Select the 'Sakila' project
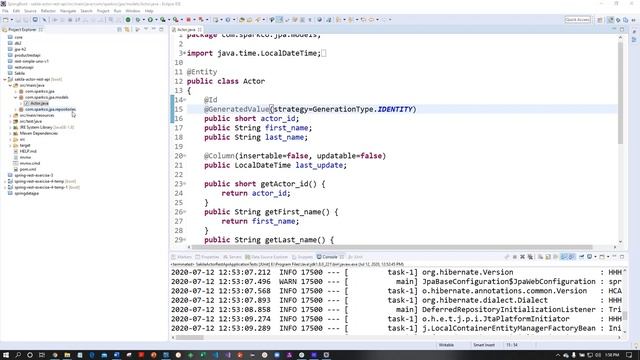The width and height of the screenshot is (640, 360). coord(20,73)
